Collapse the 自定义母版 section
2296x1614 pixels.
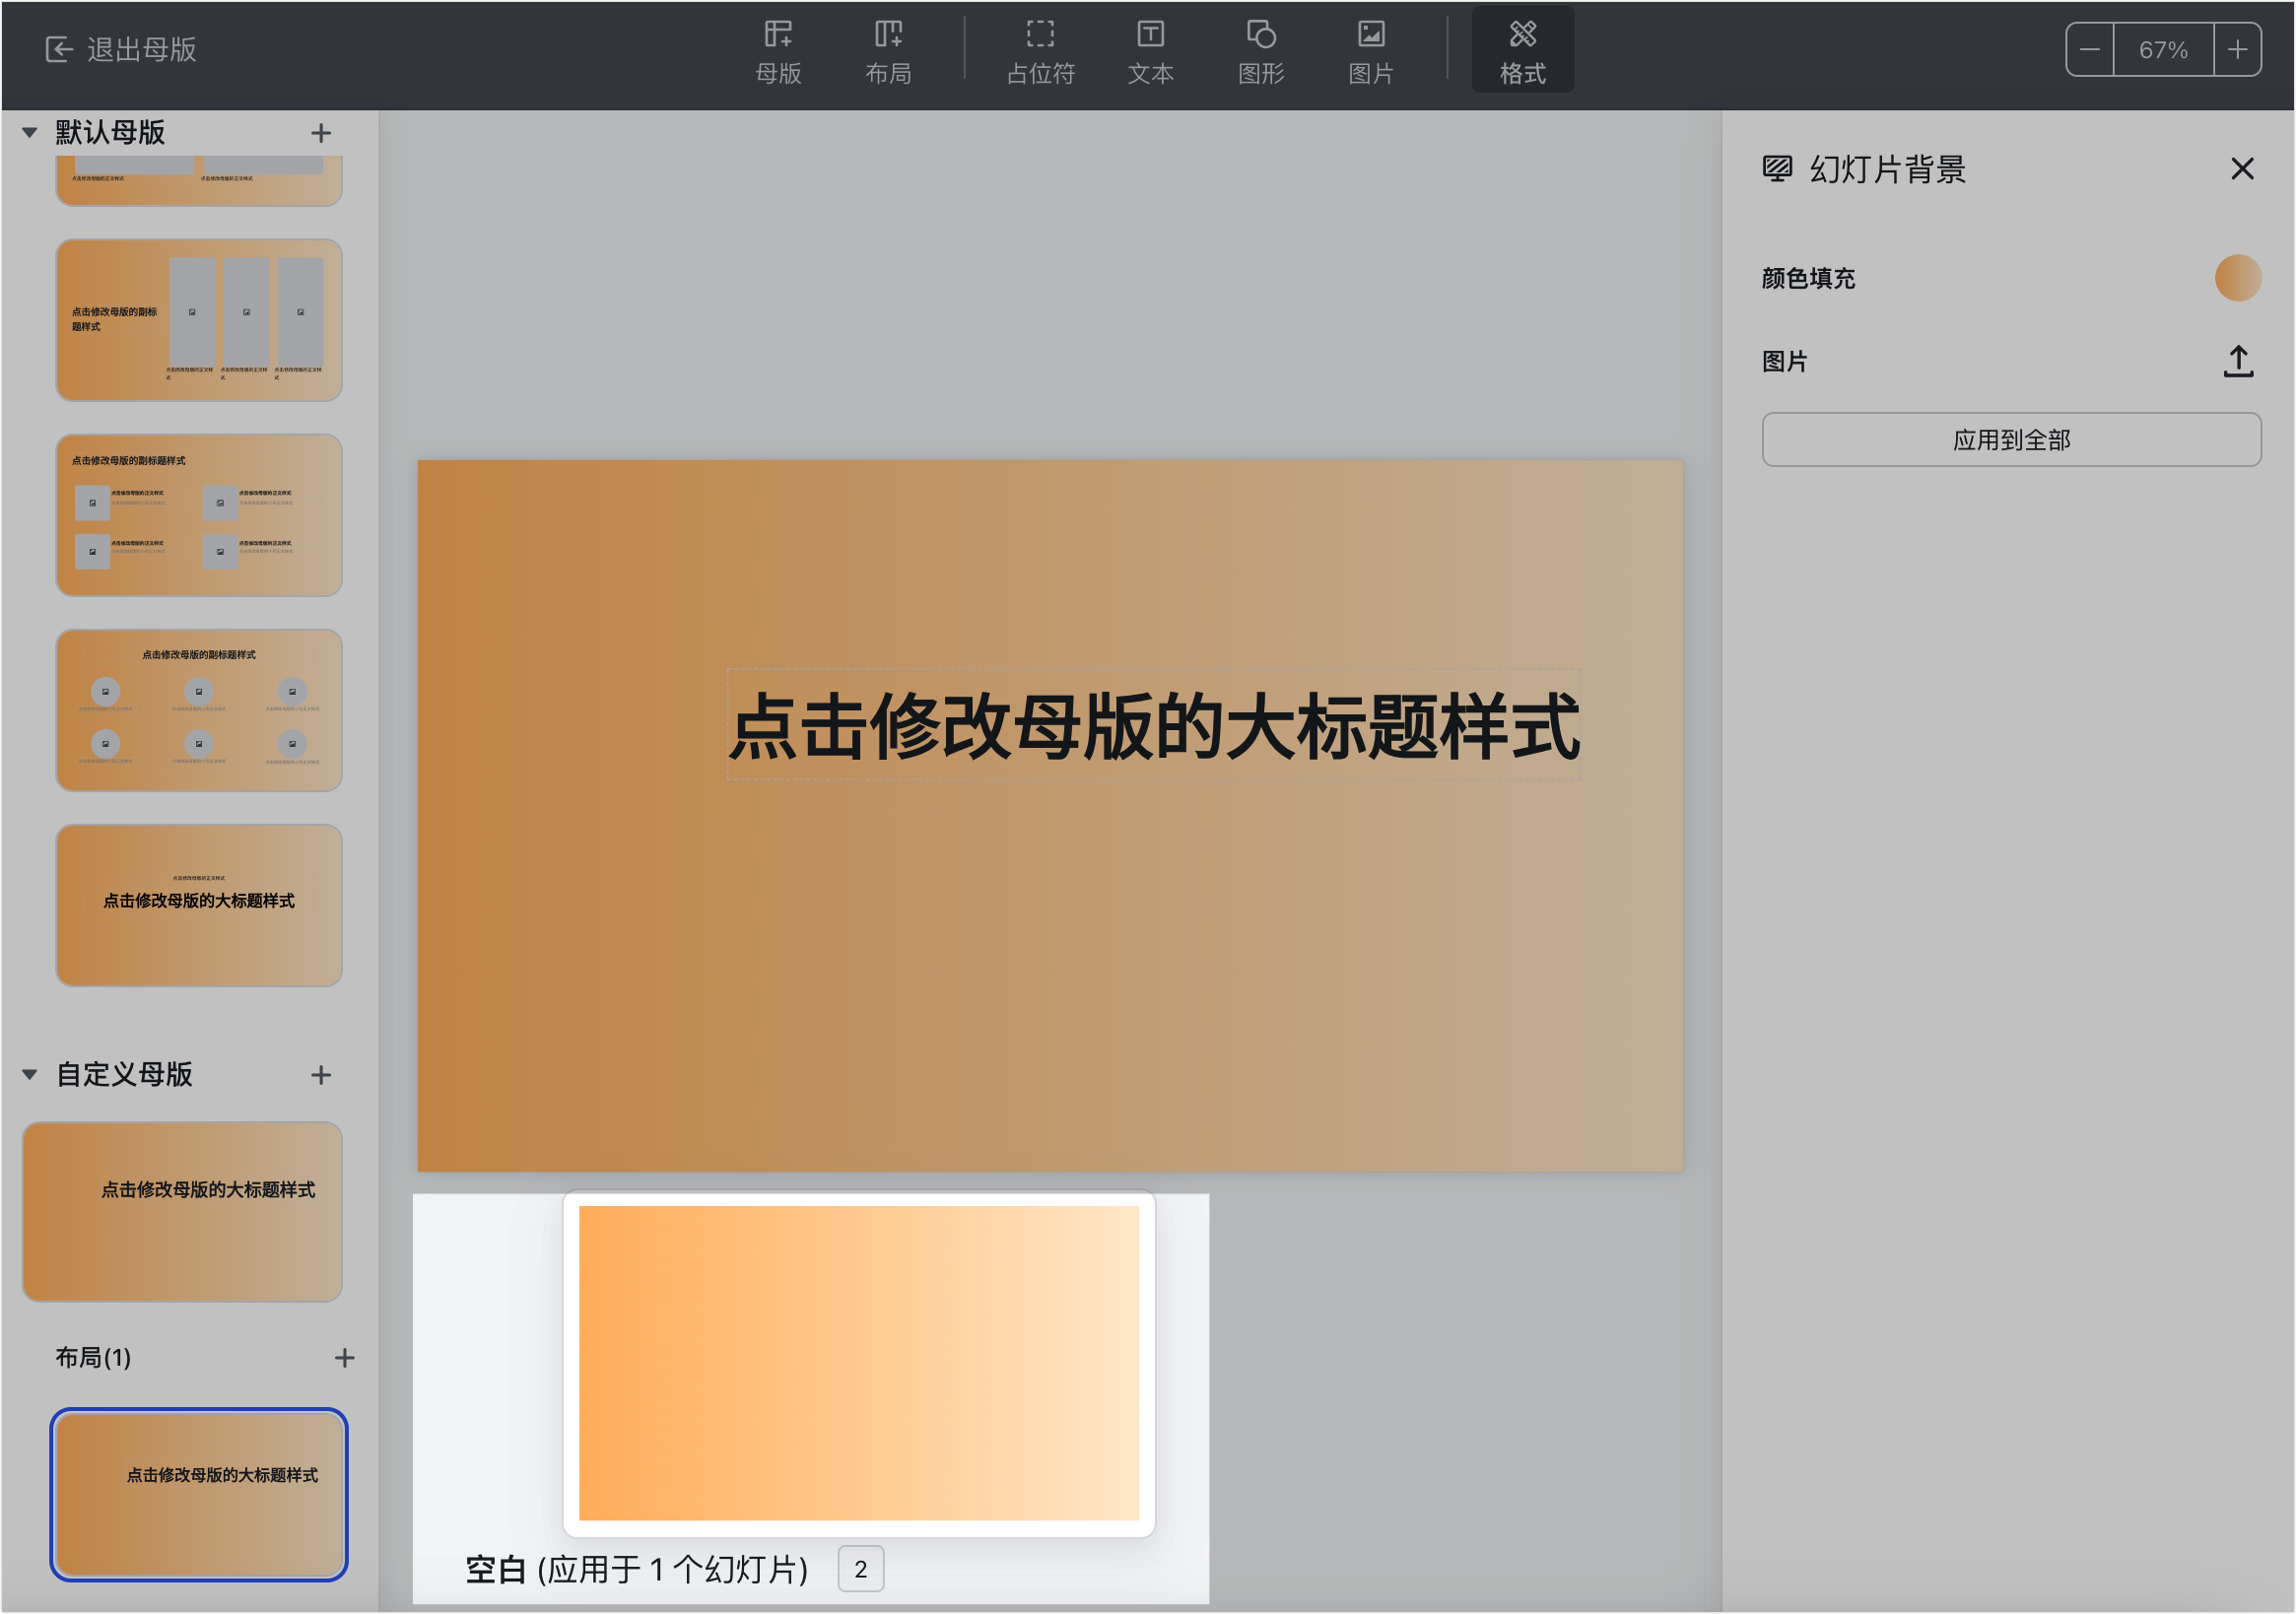click(x=30, y=1075)
